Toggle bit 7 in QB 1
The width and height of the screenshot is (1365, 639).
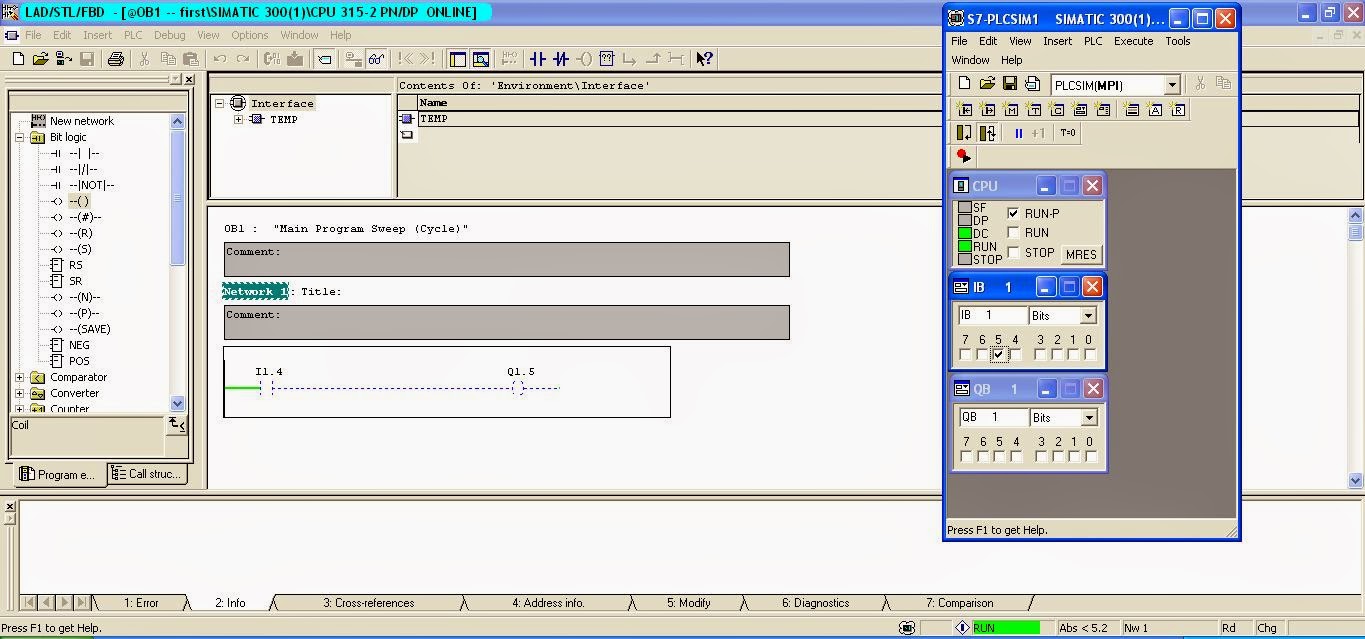click(x=965, y=457)
